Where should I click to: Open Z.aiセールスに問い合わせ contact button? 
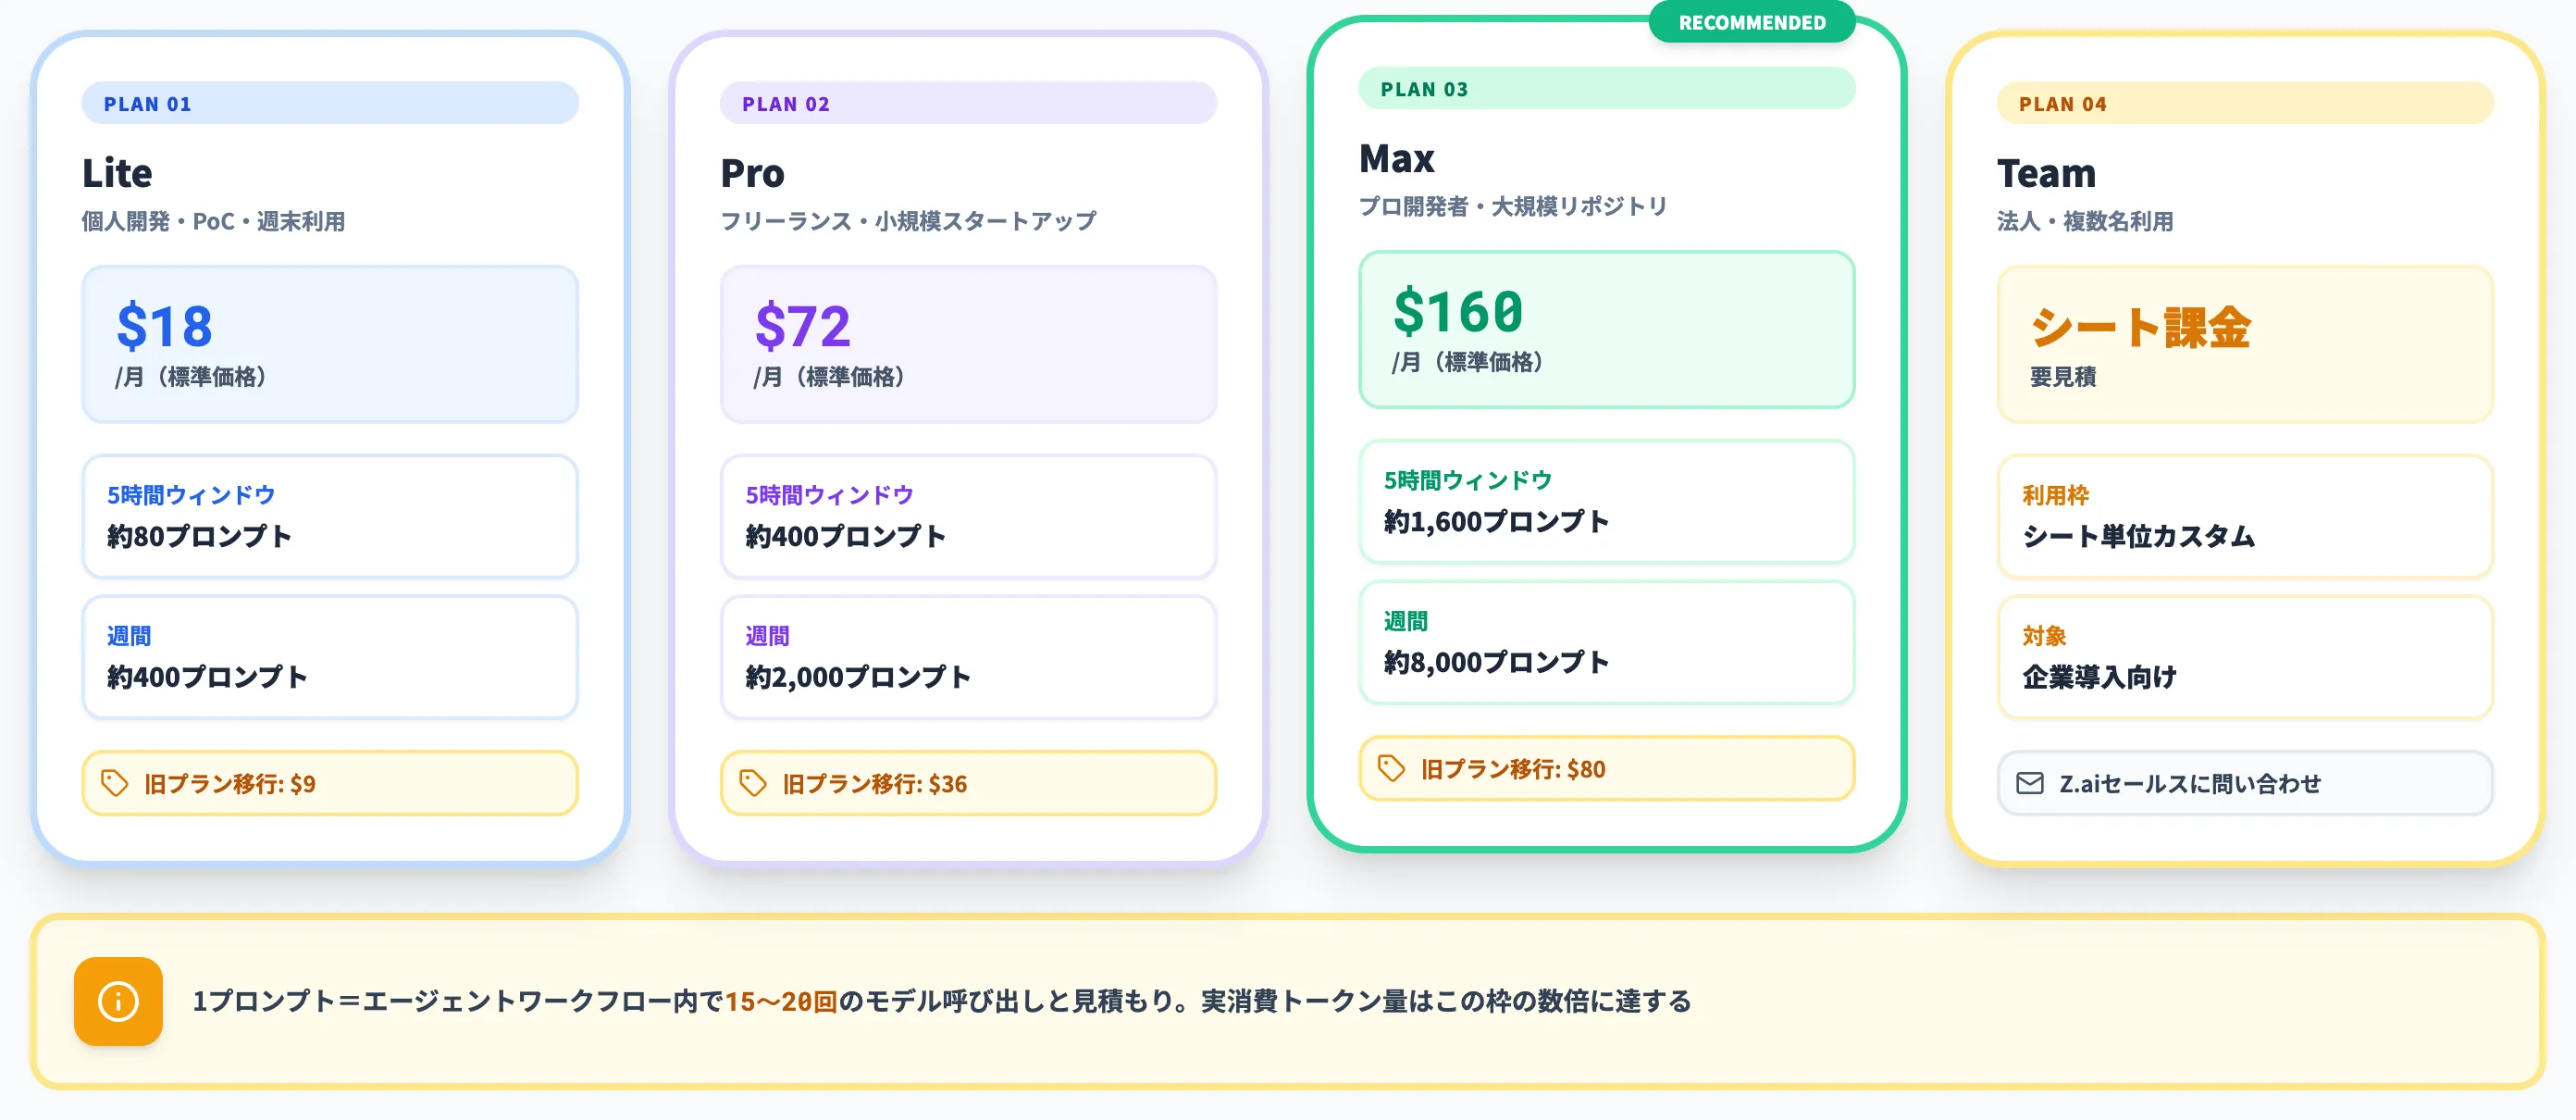(2245, 783)
